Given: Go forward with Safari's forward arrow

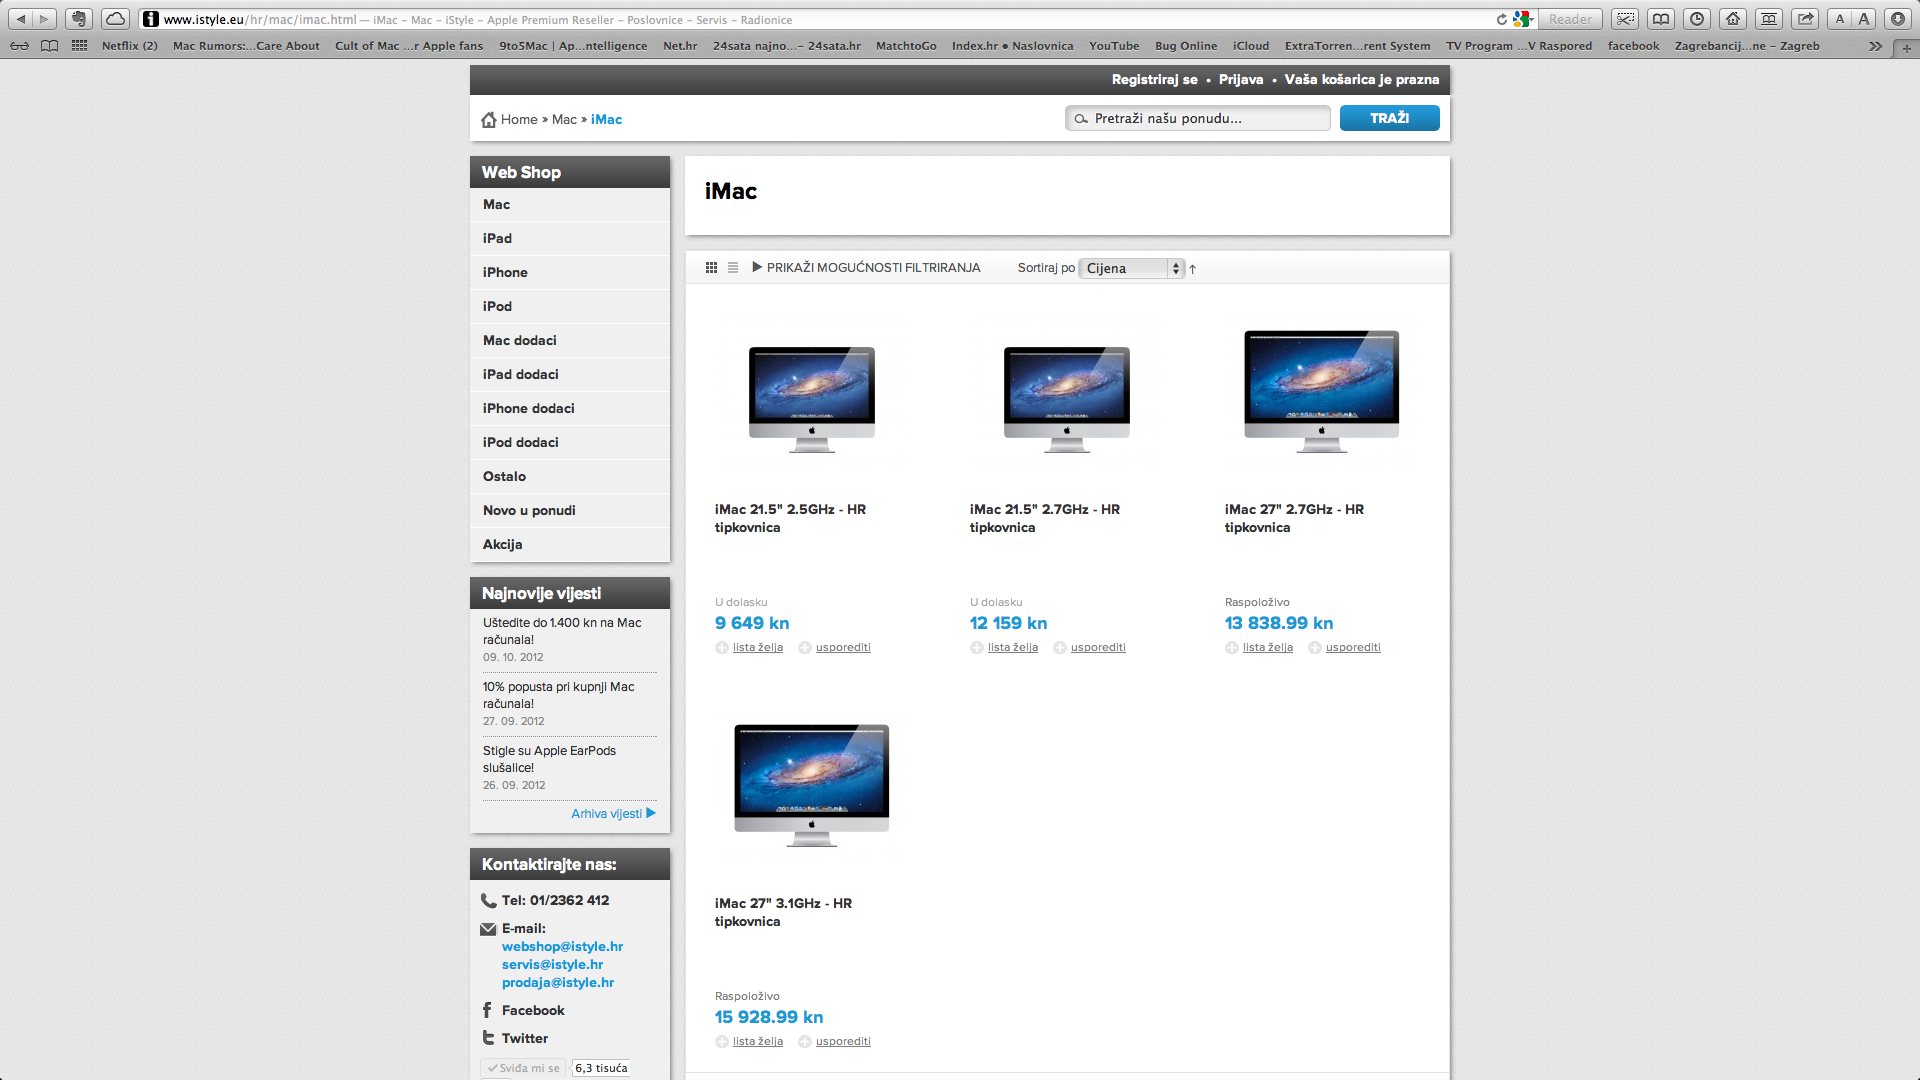Looking at the screenshot, I should click(x=44, y=19).
